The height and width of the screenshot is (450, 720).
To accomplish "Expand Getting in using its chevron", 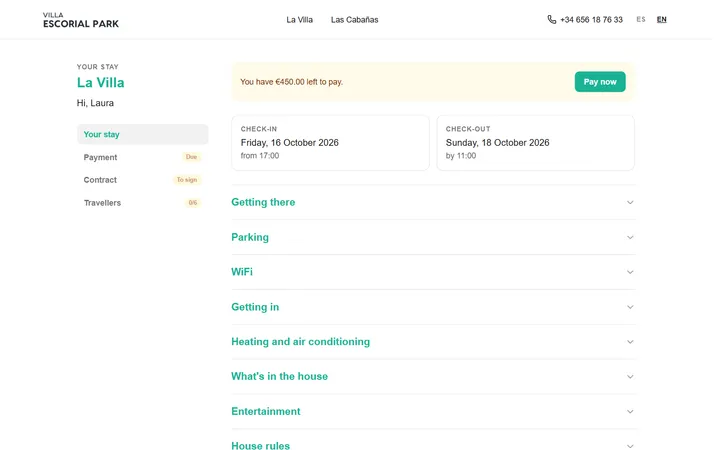I will pyautogui.click(x=630, y=307).
